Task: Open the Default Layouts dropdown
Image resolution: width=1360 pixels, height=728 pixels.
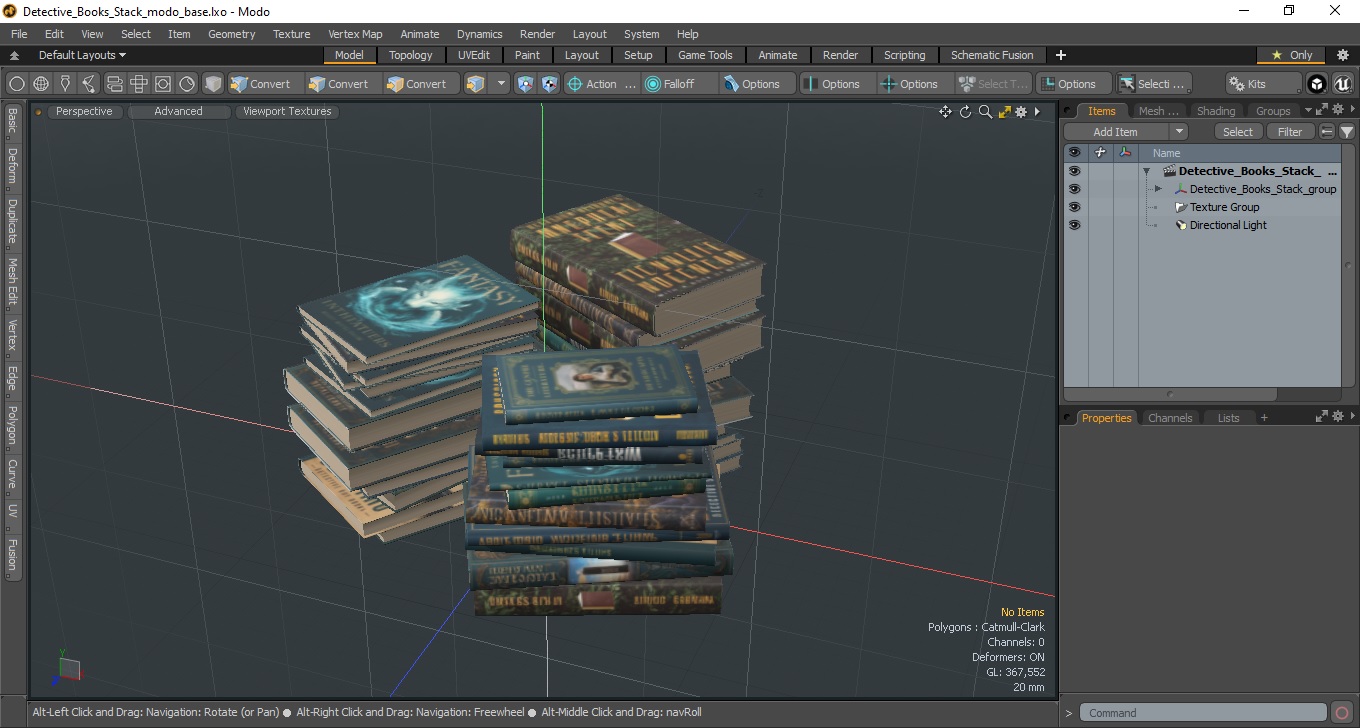Action: coord(82,55)
